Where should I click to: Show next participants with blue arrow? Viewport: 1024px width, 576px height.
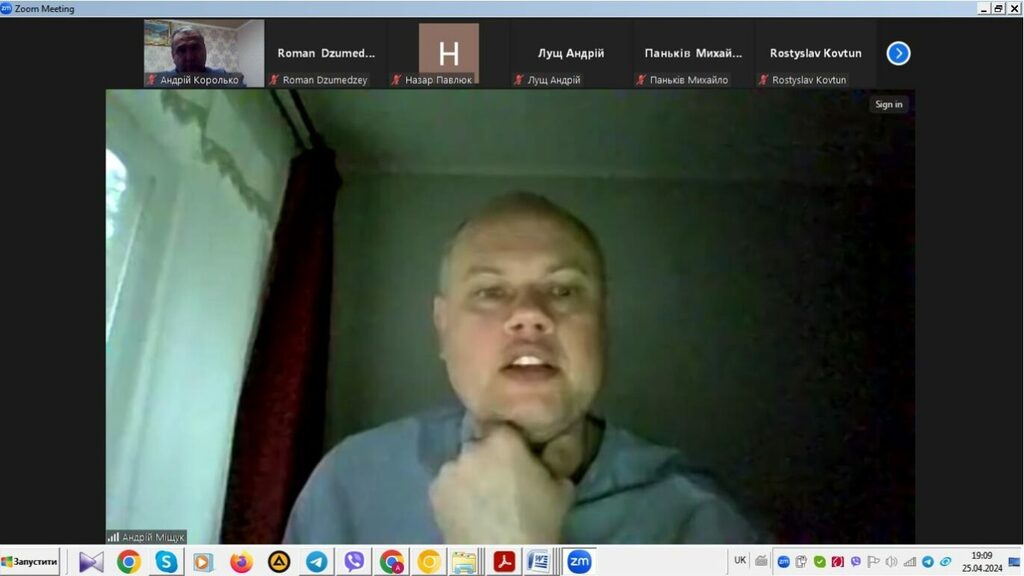click(x=898, y=53)
